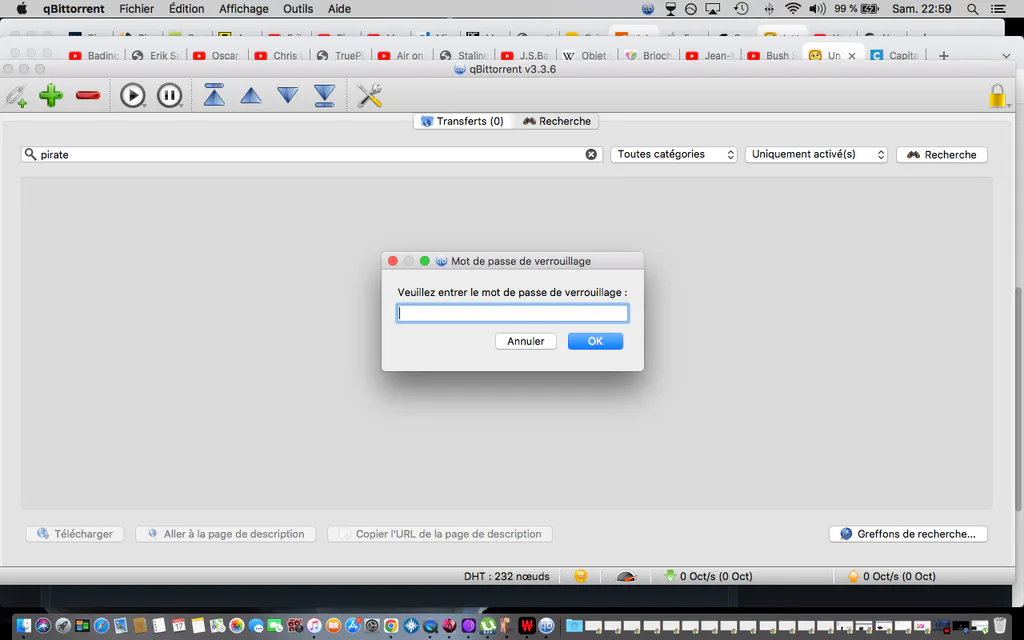1024x640 pixels.
Task: Open a new tab in the browser window
Action: 944,56
